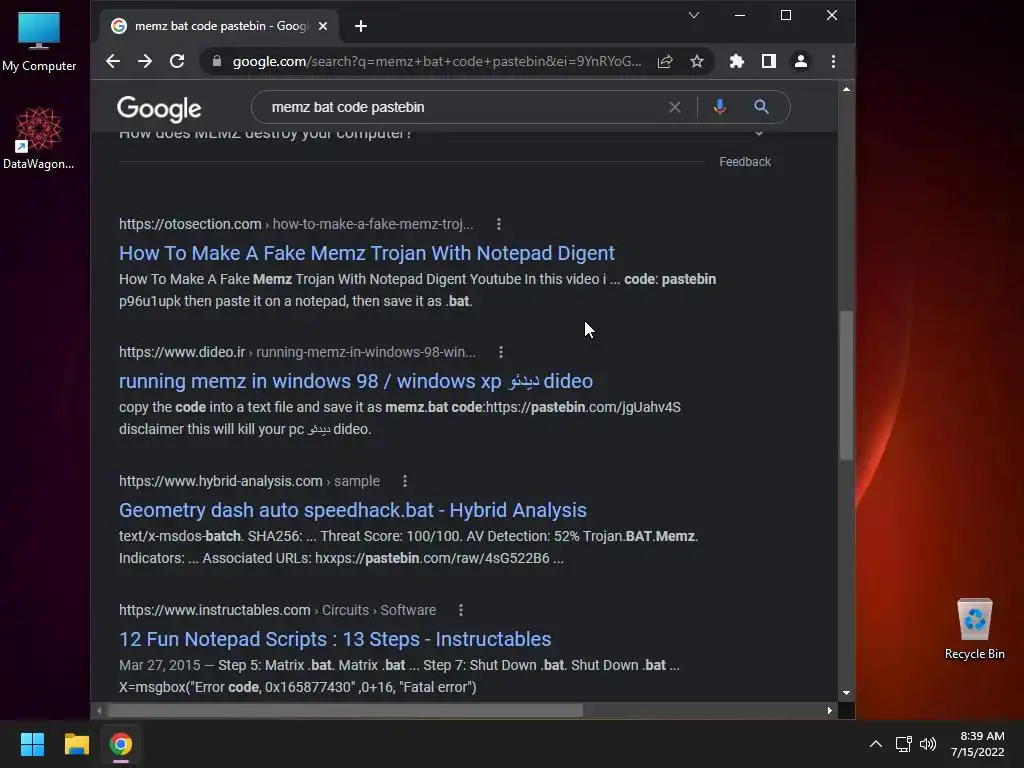This screenshot has width=1024, height=768.
Task: Open the Extensions puzzle icon
Action: pyautogui.click(x=737, y=61)
